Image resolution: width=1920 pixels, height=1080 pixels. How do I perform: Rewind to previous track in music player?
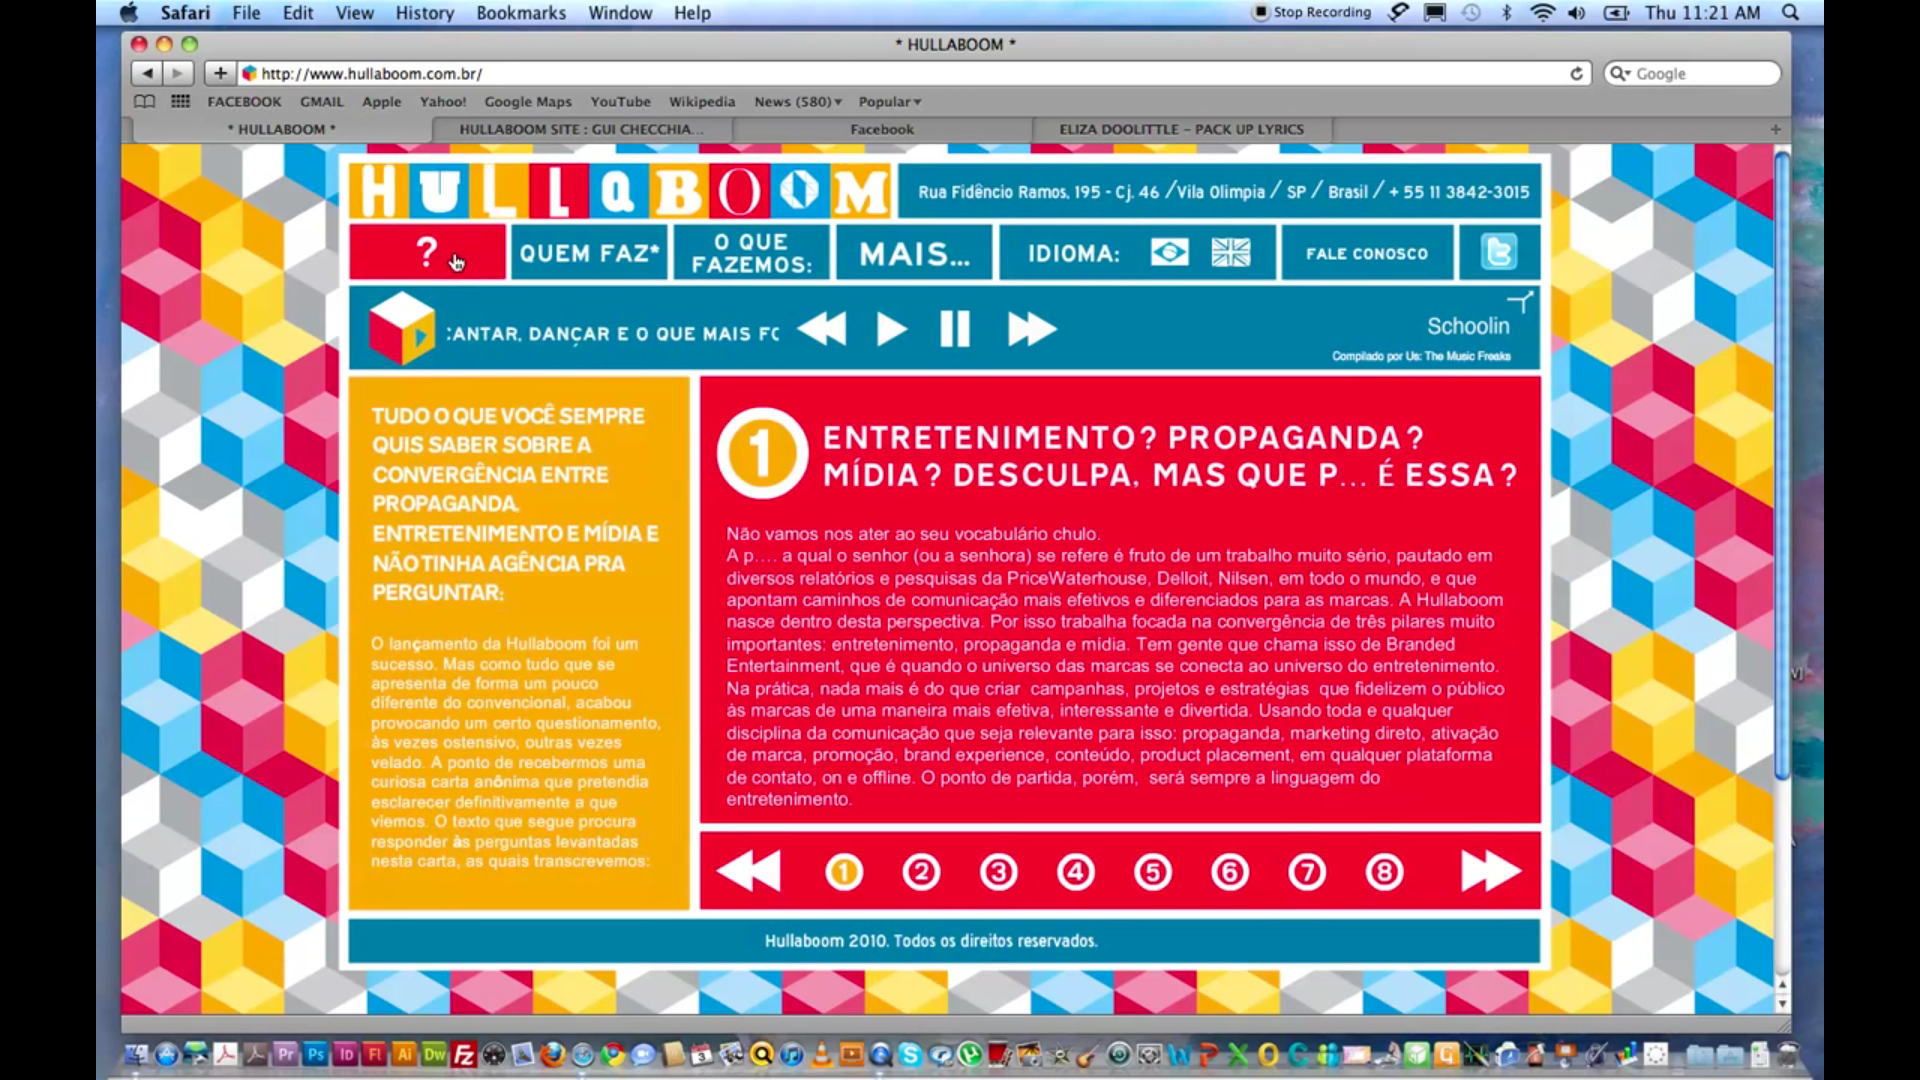(822, 329)
